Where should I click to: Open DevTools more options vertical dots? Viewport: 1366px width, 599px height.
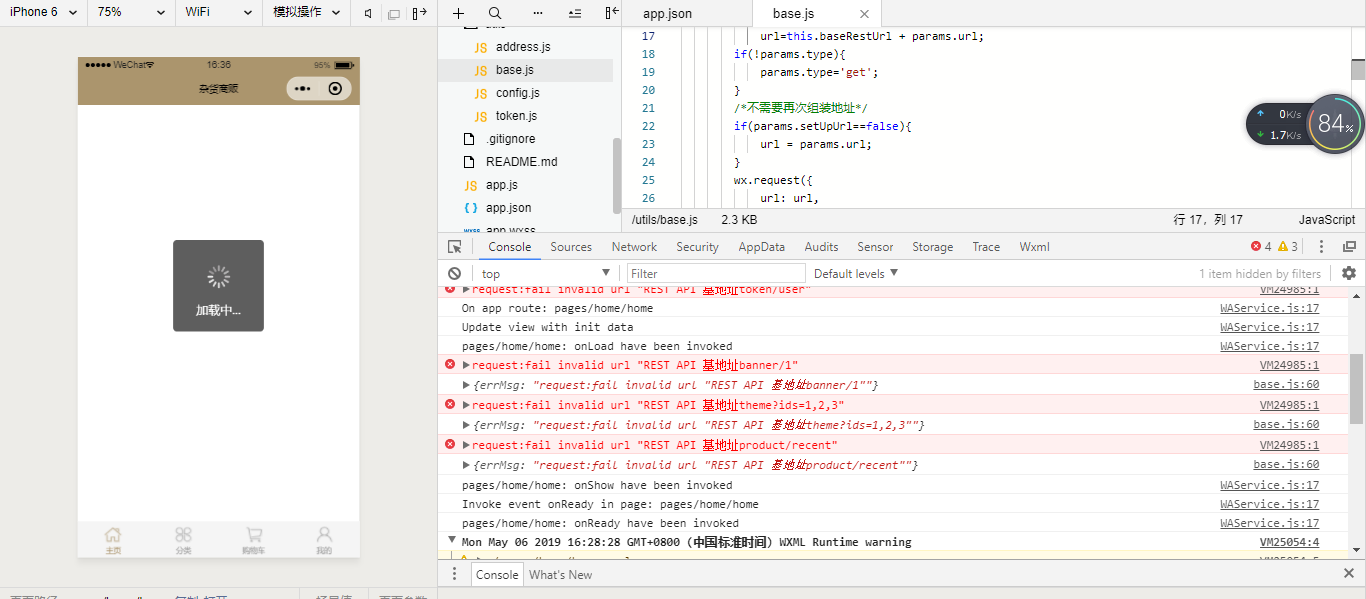click(1321, 247)
